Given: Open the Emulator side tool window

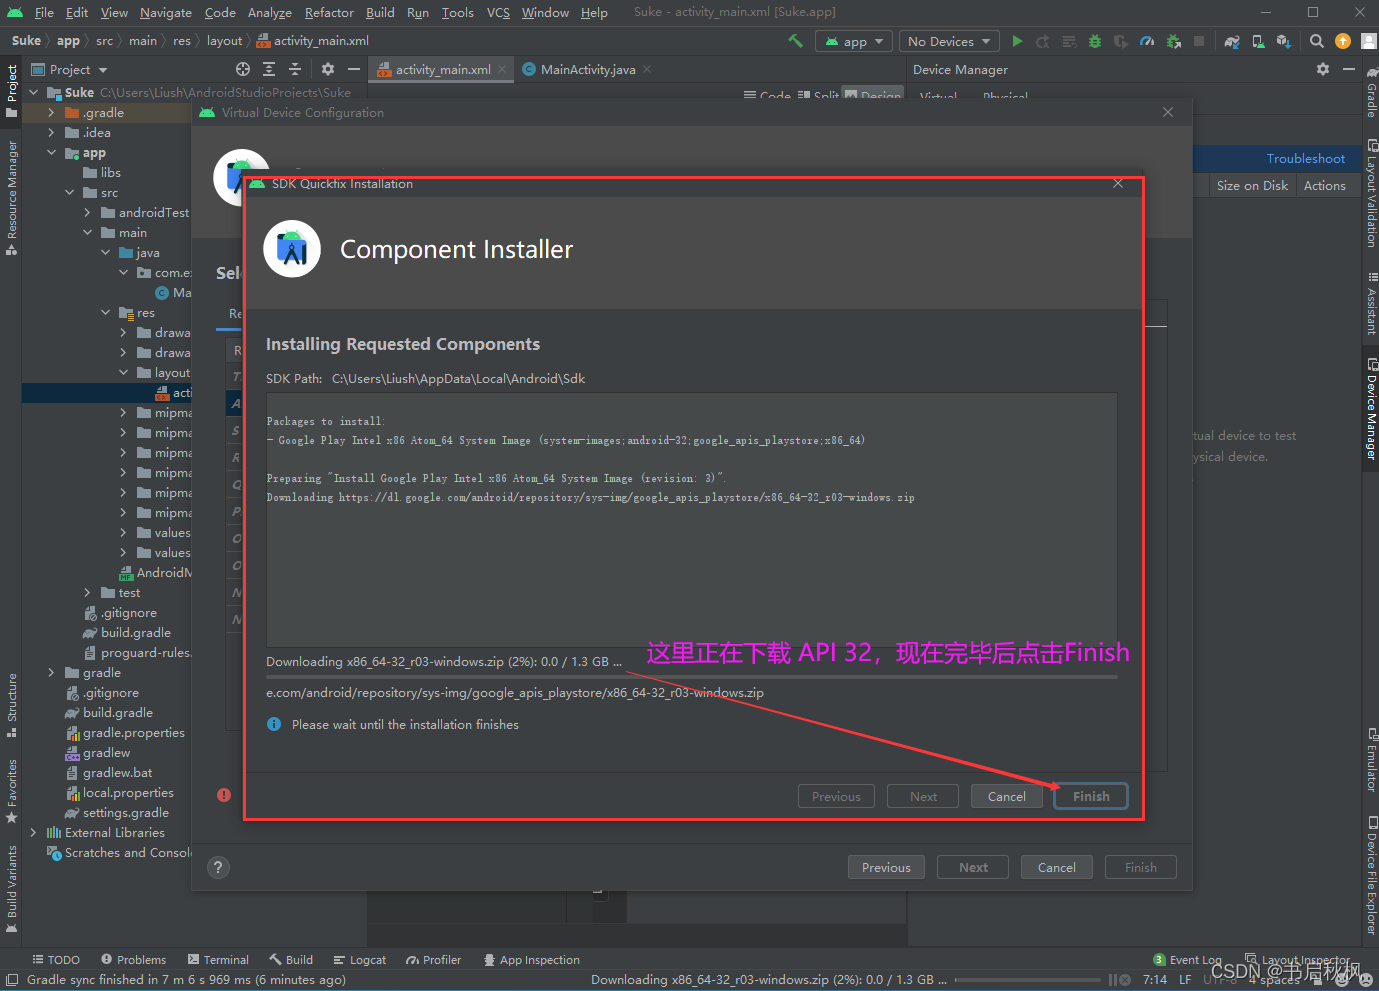Looking at the screenshot, I should pos(1371,761).
